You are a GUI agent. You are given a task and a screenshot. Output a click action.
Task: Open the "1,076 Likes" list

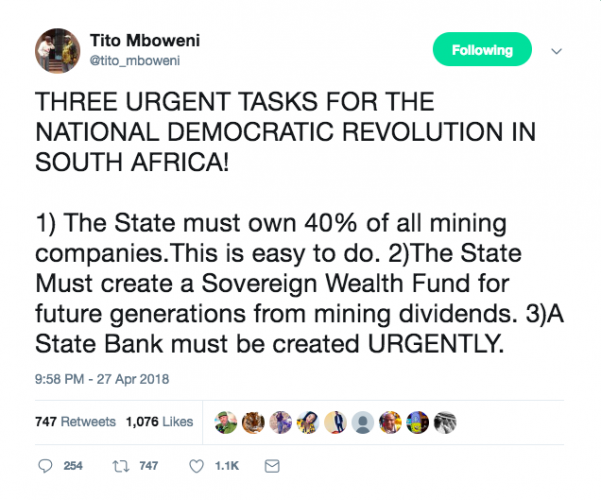coord(158,422)
